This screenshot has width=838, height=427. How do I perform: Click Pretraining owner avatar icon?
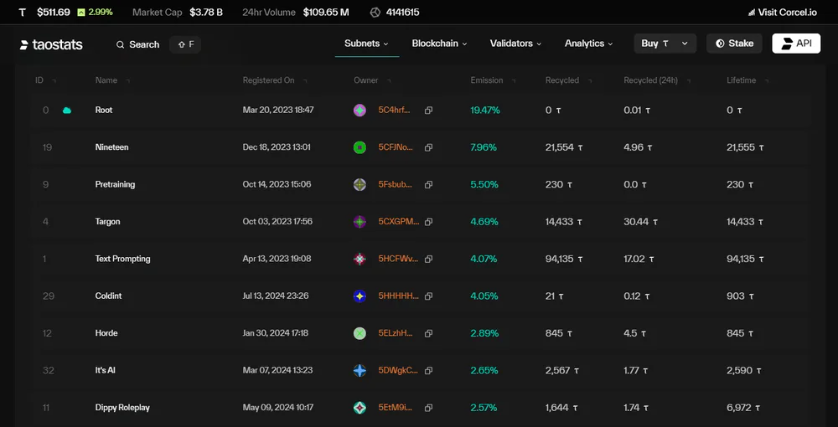[360, 185]
